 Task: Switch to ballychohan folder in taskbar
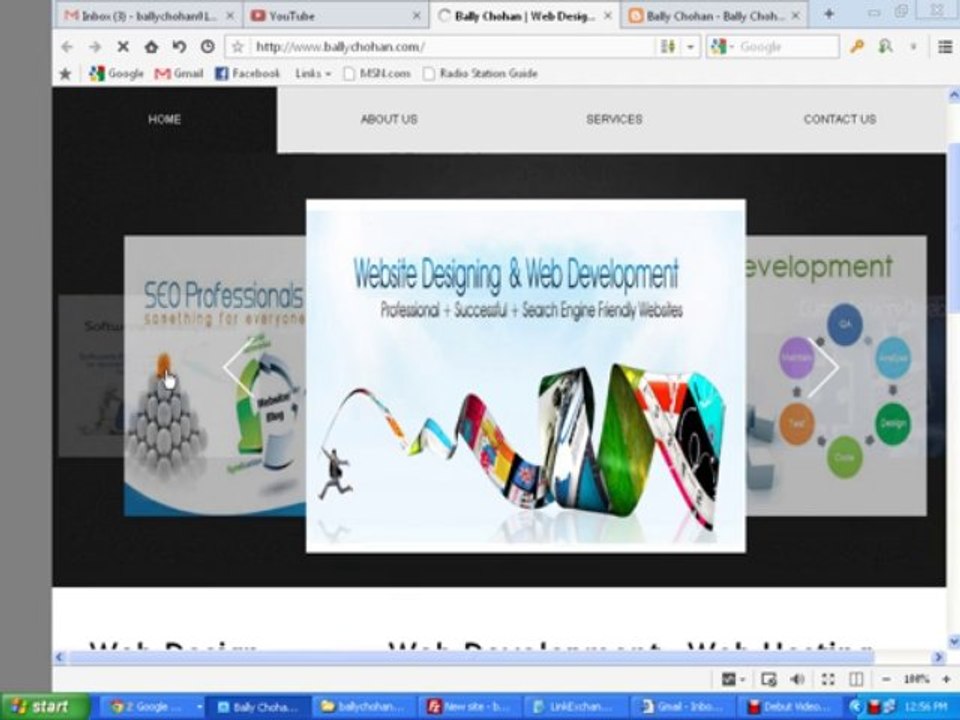pyautogui.click(x=364, y=707)
